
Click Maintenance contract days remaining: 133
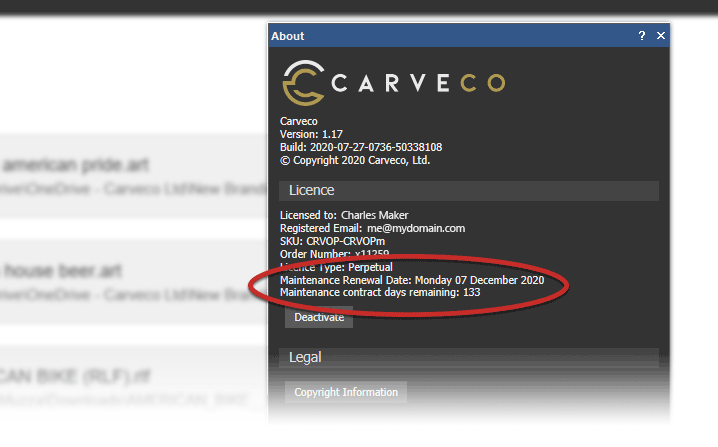click(380, 292)
